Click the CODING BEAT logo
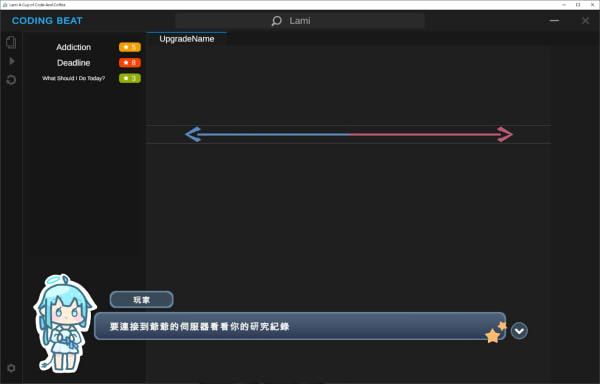Image resolution: width=600 pixels, height=384 pixels. [47, 21]
